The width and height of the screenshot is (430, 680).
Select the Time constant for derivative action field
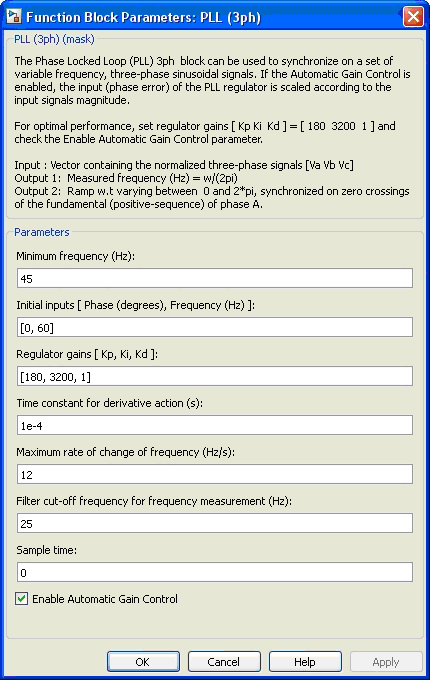215,425
